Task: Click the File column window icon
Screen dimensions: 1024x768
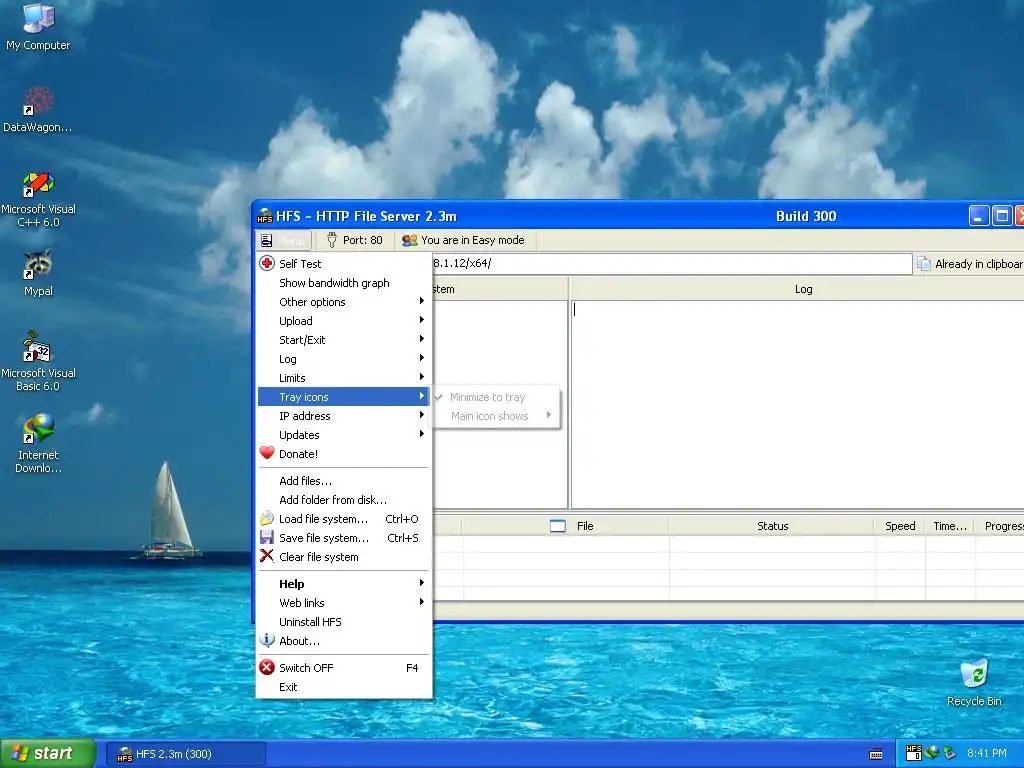Action: (558, 526)
